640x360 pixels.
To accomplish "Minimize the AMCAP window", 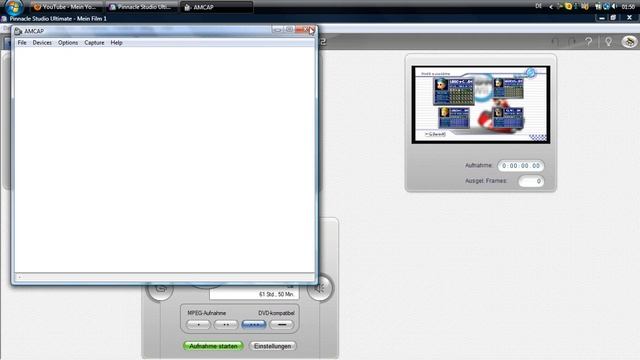I will point(278,29).
